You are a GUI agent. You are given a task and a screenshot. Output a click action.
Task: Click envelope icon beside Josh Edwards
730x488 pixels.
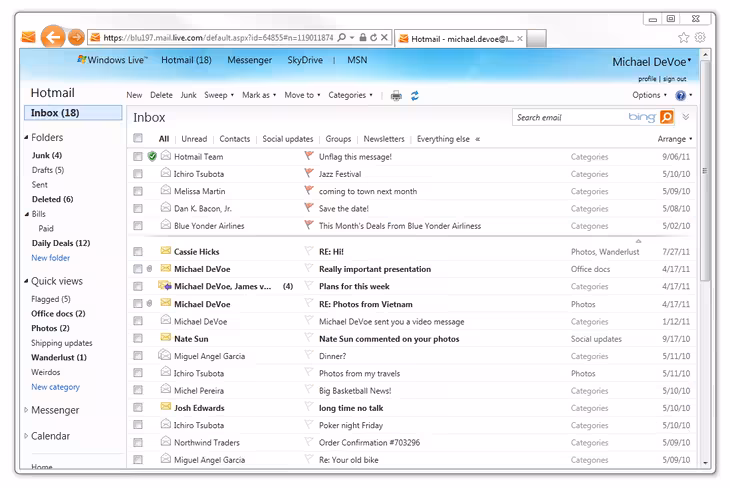pos(165,407)
